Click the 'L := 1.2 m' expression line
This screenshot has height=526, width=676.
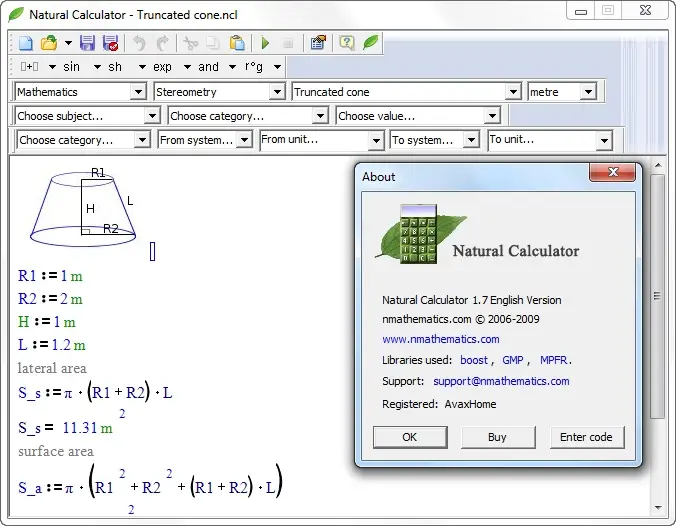click(x=52, y=345)
